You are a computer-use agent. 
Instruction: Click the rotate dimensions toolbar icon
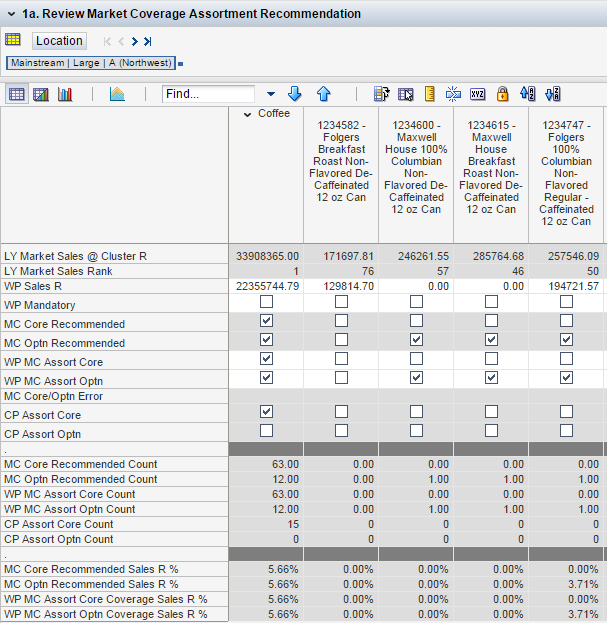pyautogui.click(x=382, y=94)
